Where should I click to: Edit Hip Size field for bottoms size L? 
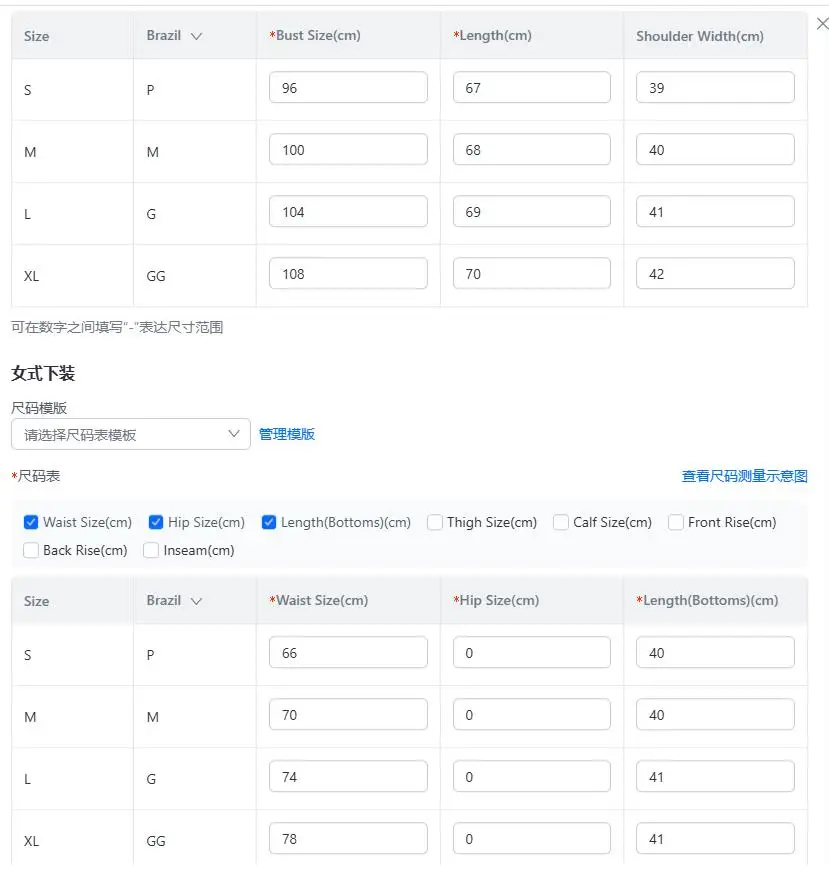[532, 777]
